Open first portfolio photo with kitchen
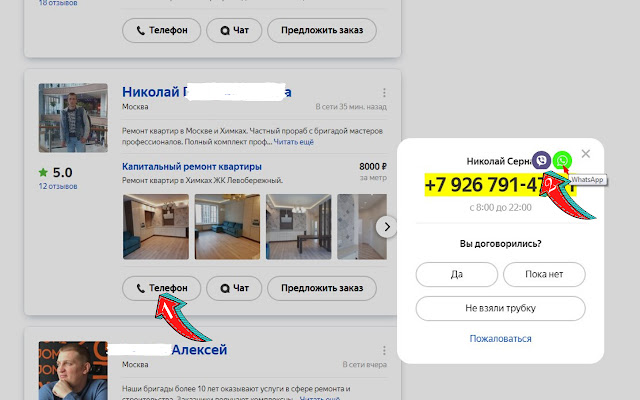The image size is (640, 400). click(x=156, y=227)
